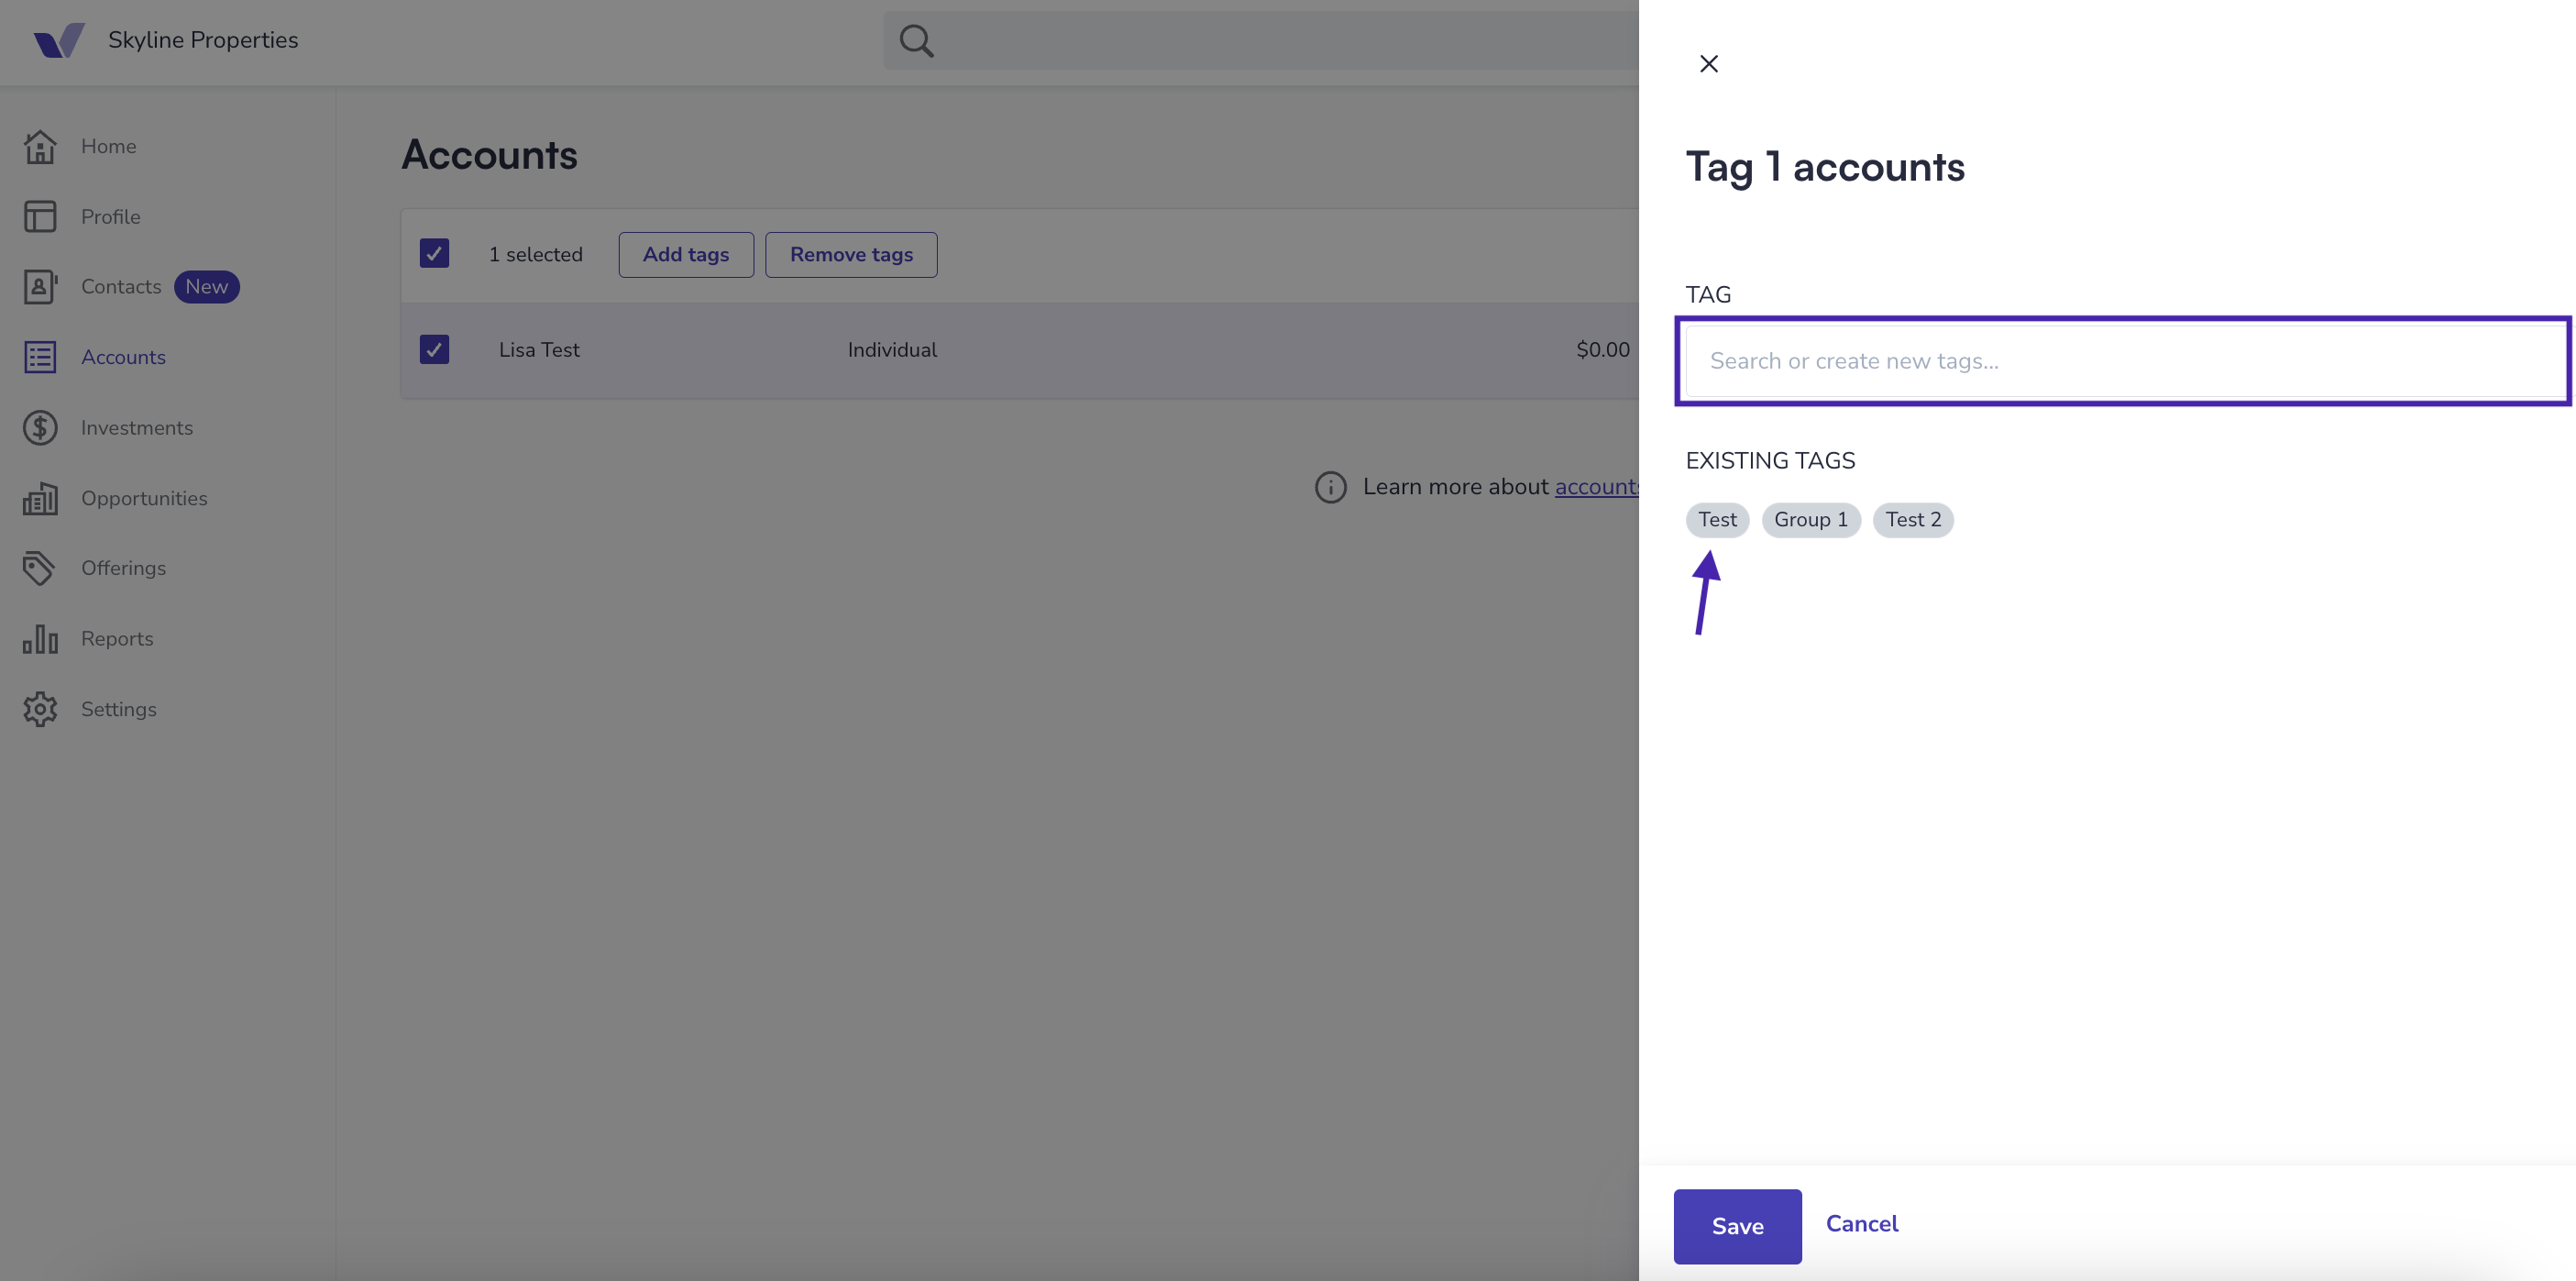The width and height of the screenshot is (2576, 1281).
Task: Click the Settings gear icon
Action: pos(40,709)
